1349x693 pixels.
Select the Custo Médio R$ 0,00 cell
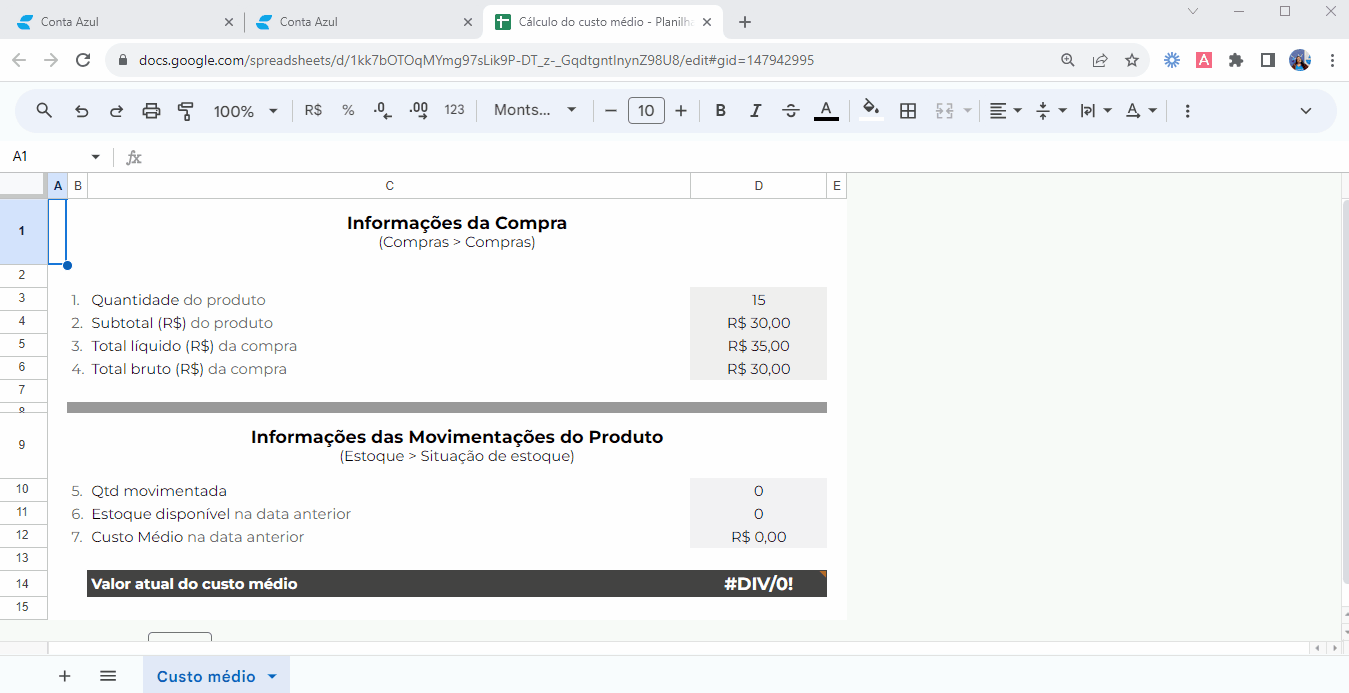[x=759, y=536]
